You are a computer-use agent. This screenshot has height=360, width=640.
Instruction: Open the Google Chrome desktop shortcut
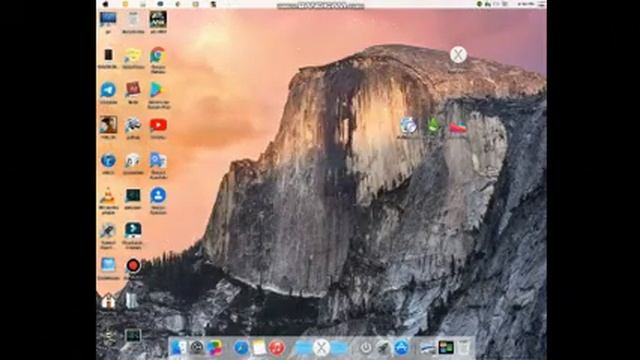coord(158,55)
